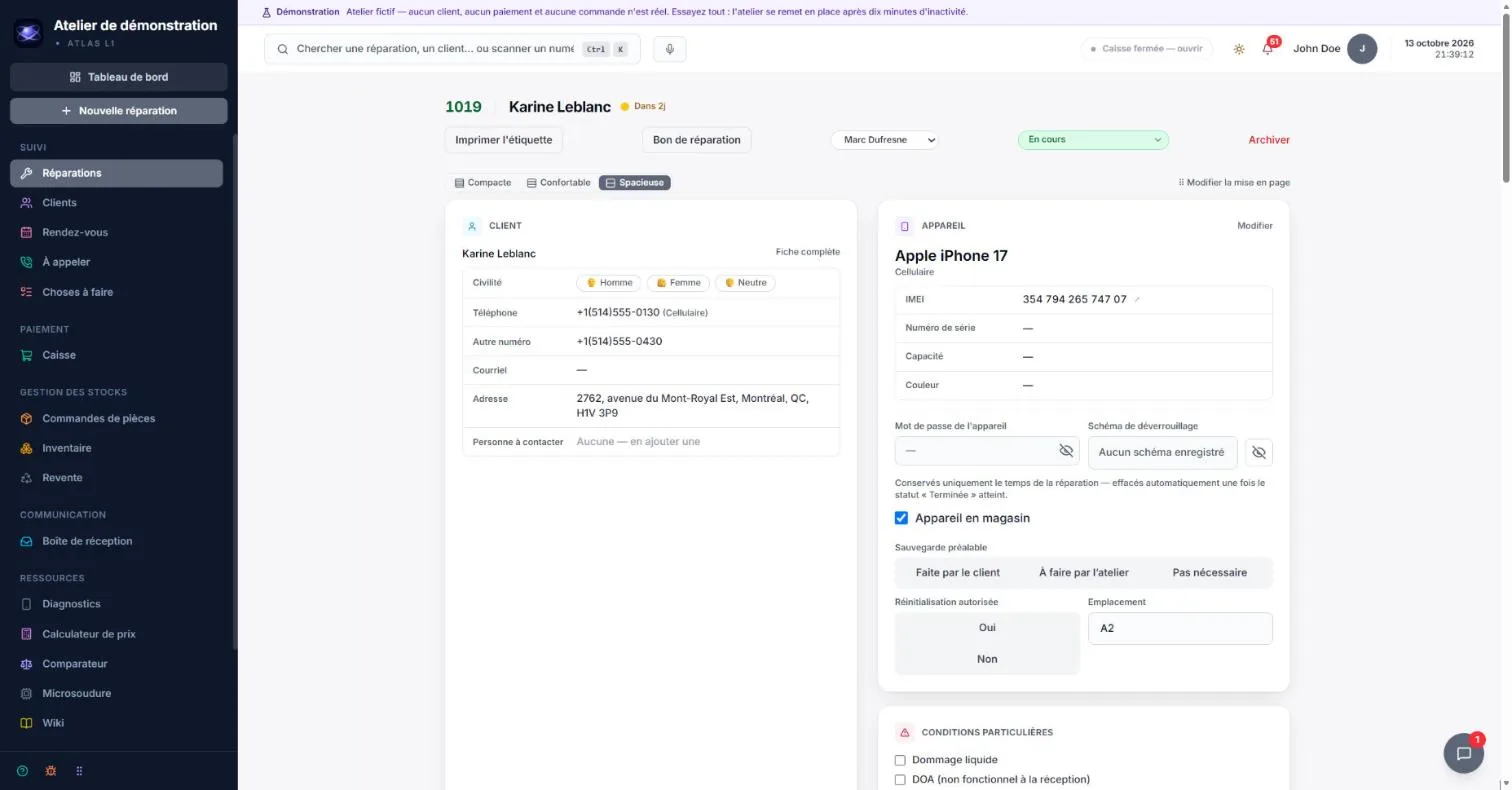Open the notifications bell icon
The width and height of the screenshot is (1512, 790).
(x=1268, y=48)
